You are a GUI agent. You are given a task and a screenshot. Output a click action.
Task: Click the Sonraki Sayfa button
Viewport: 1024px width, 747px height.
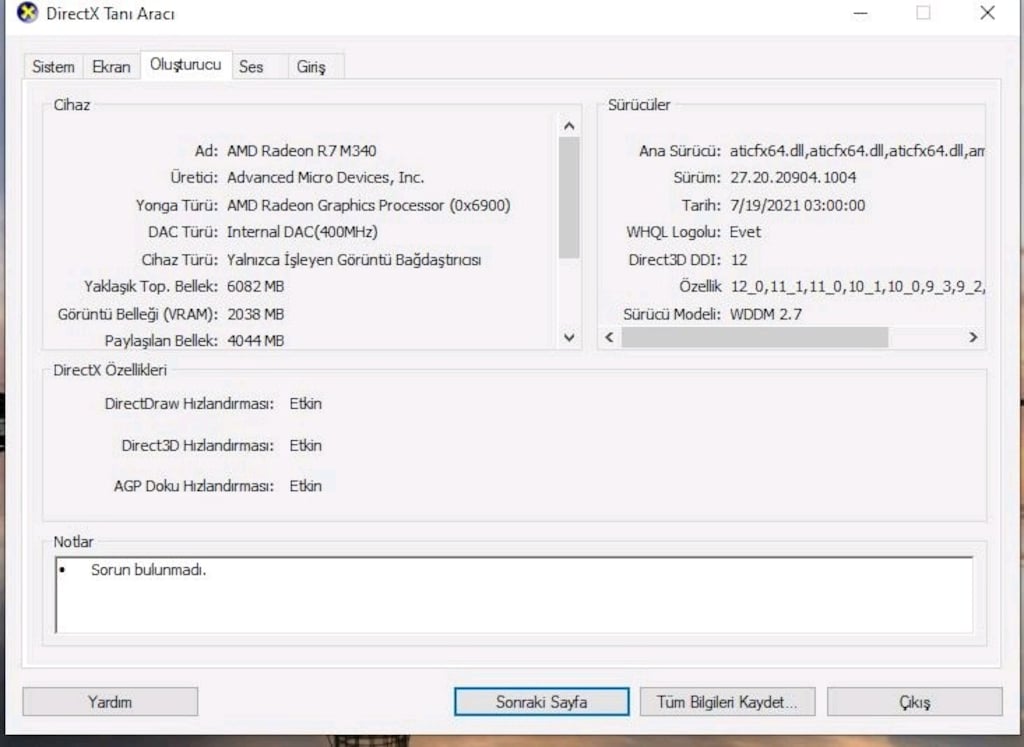(x=541, y=702)
